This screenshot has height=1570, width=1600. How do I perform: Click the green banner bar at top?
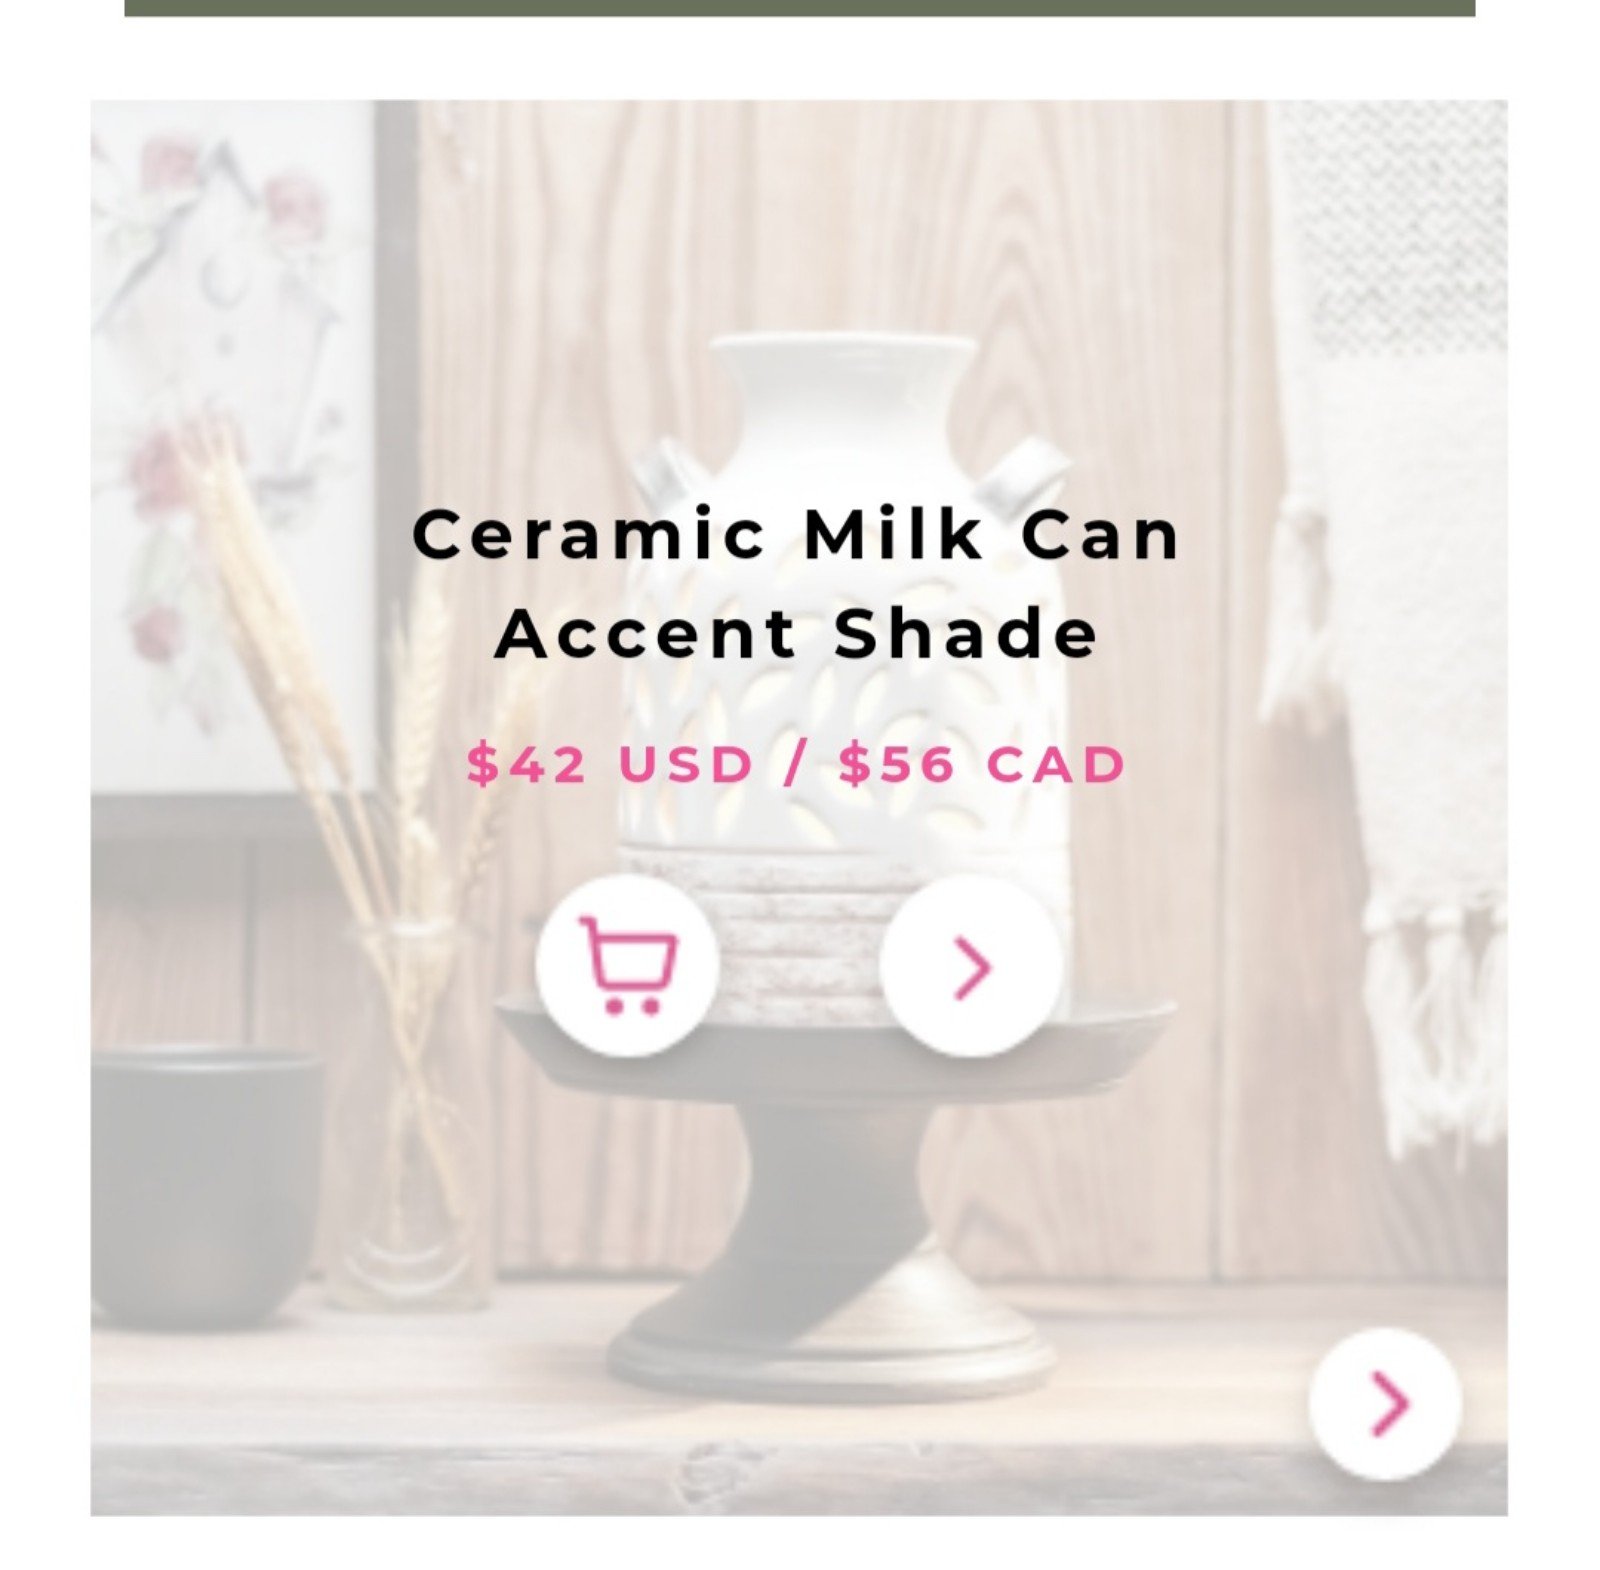tap(799, 8)
